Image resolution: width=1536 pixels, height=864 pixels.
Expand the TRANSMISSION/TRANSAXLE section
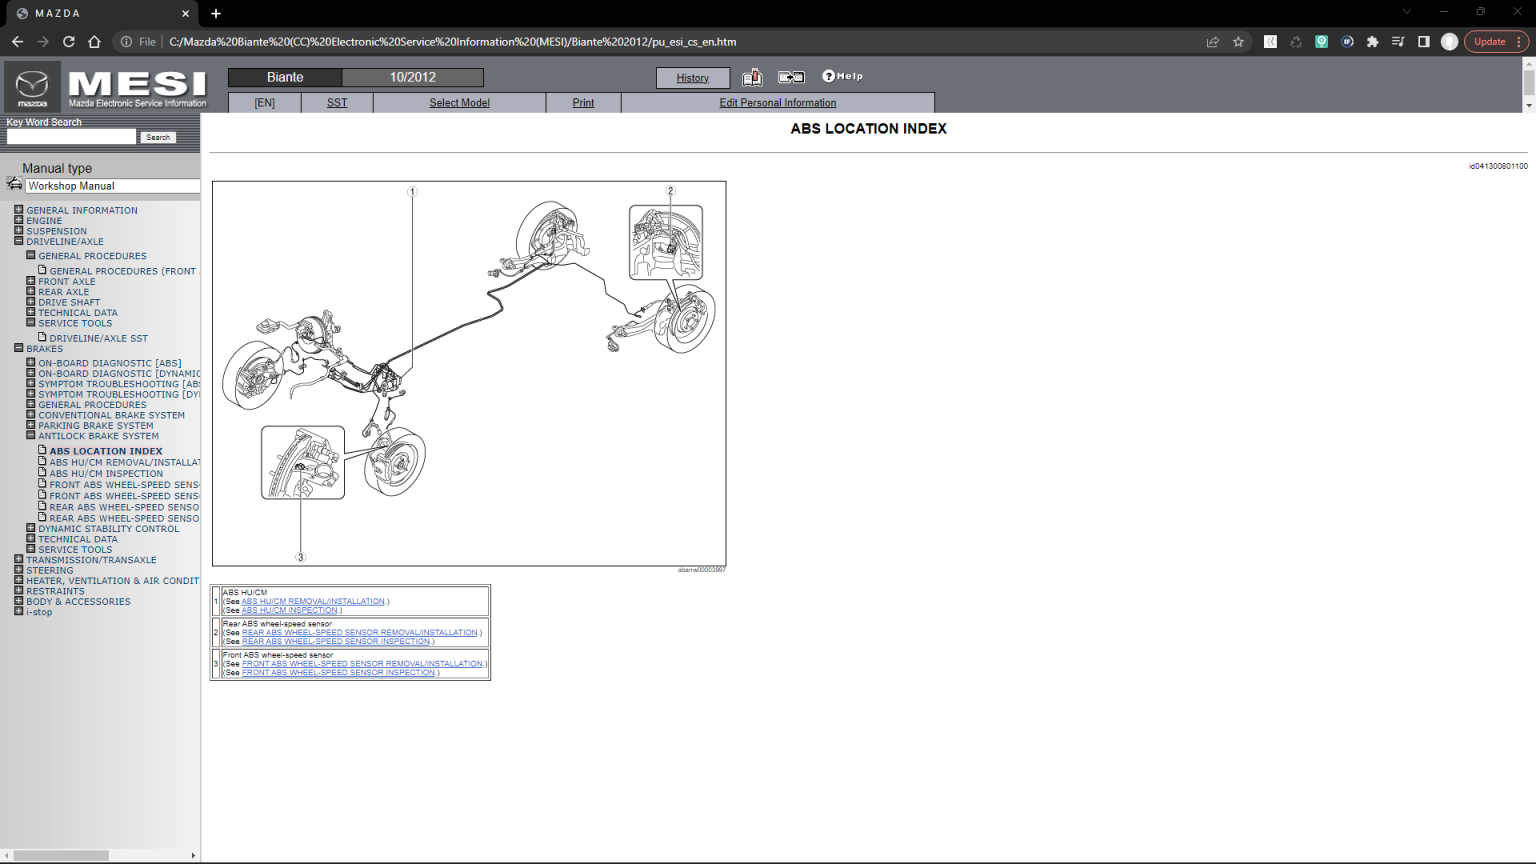19,560
